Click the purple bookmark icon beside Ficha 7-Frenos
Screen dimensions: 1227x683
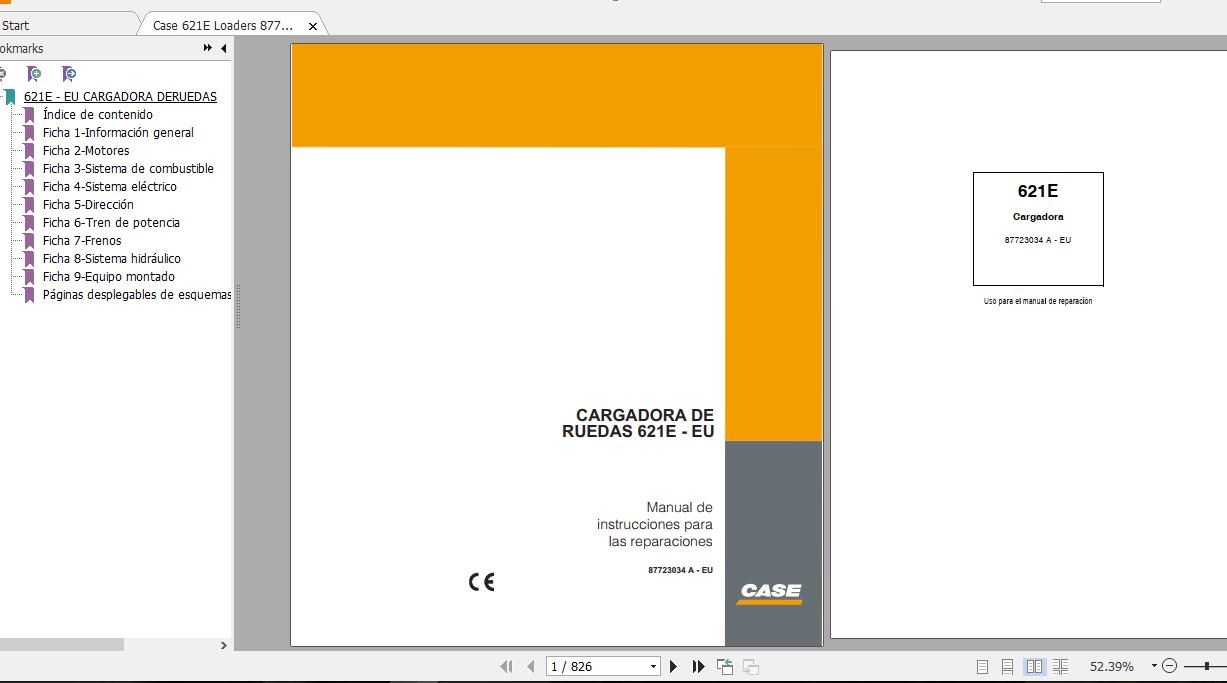(29, 241)
